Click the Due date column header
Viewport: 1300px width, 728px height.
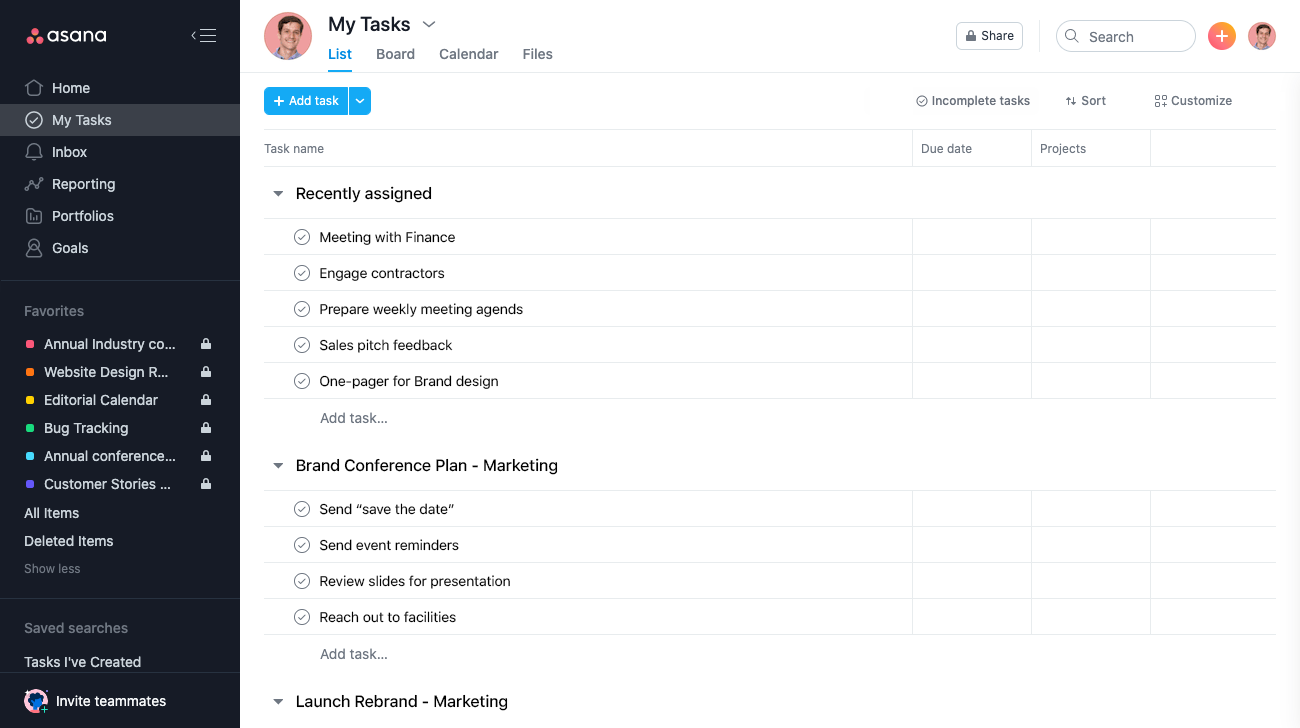click(x=946, y=149)
